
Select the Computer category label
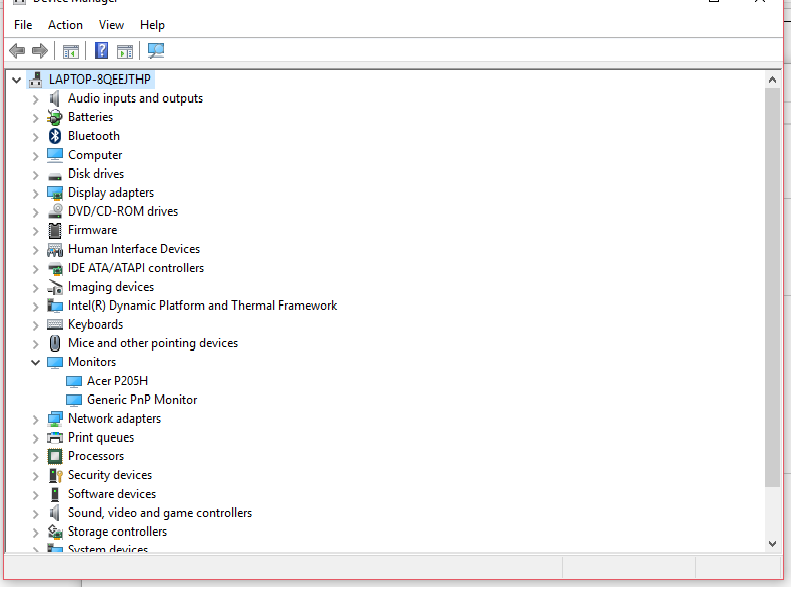(95, 155)
